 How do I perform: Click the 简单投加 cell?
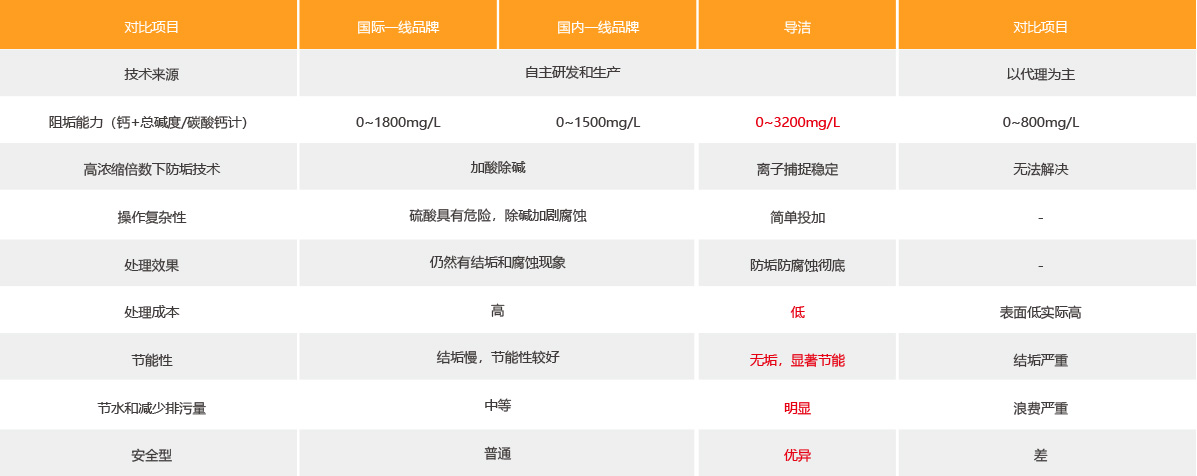click(x=797, y=217)
